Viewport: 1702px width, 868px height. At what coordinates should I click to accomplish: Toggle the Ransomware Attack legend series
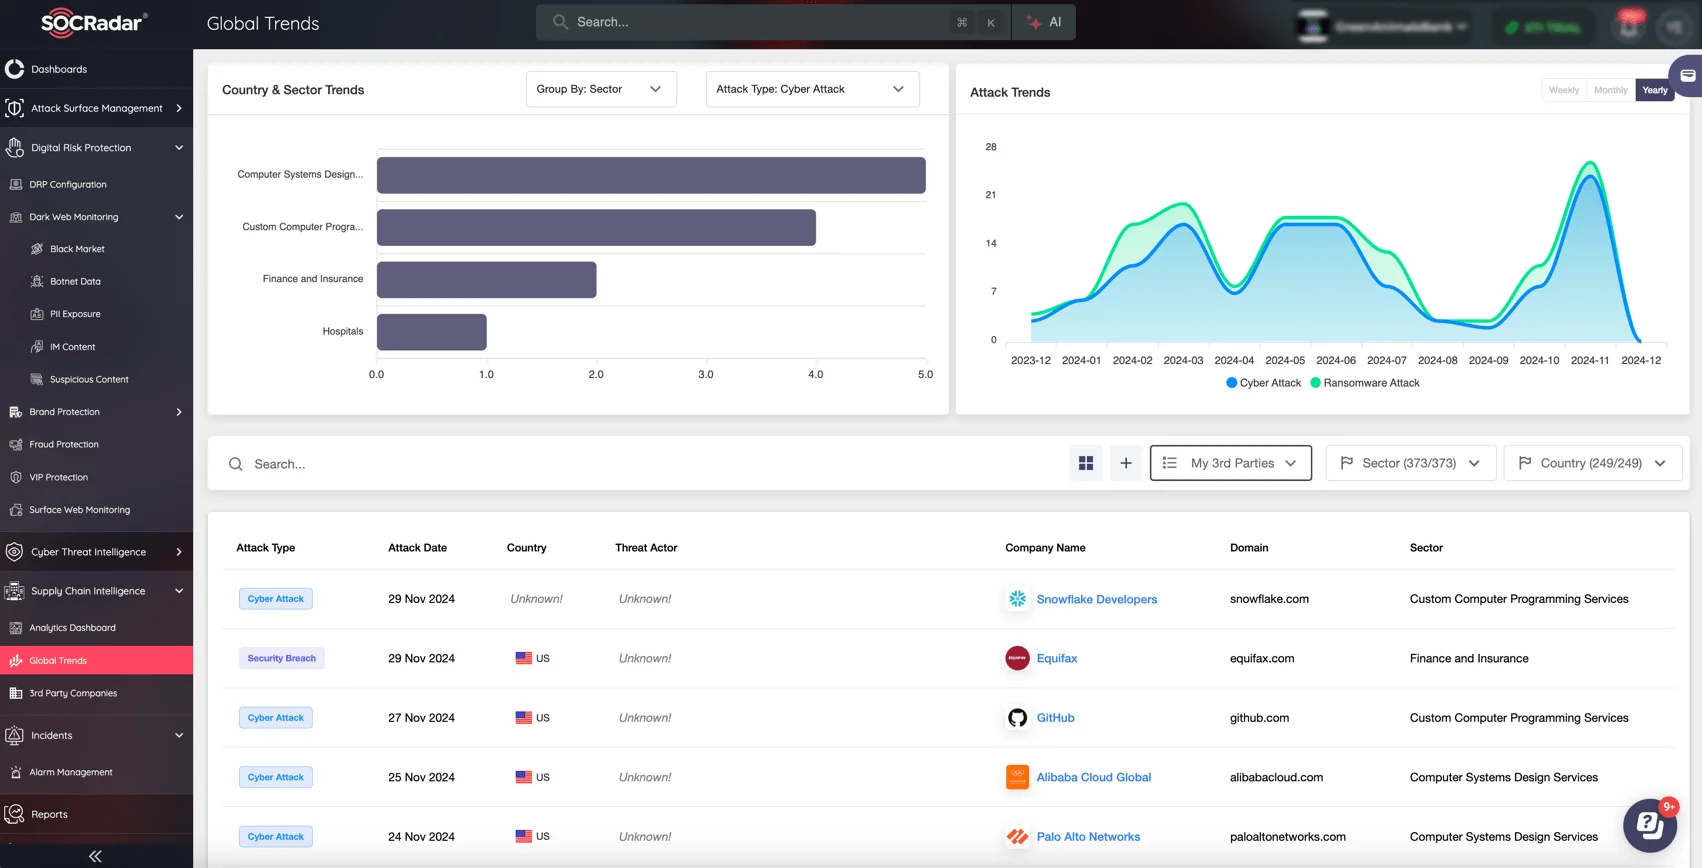click(x=1365, y=383)
